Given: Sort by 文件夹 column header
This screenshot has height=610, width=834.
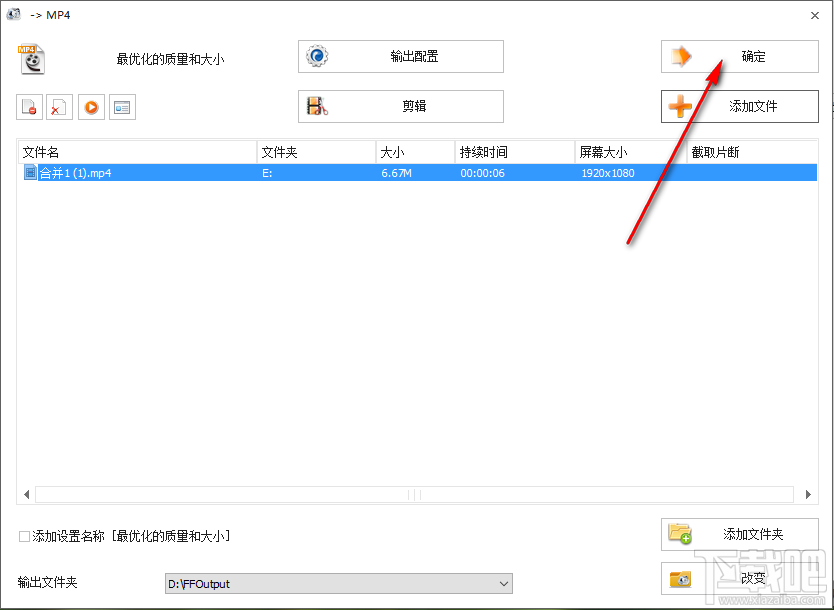Looking at the screenshot, I should click(316, 152).
